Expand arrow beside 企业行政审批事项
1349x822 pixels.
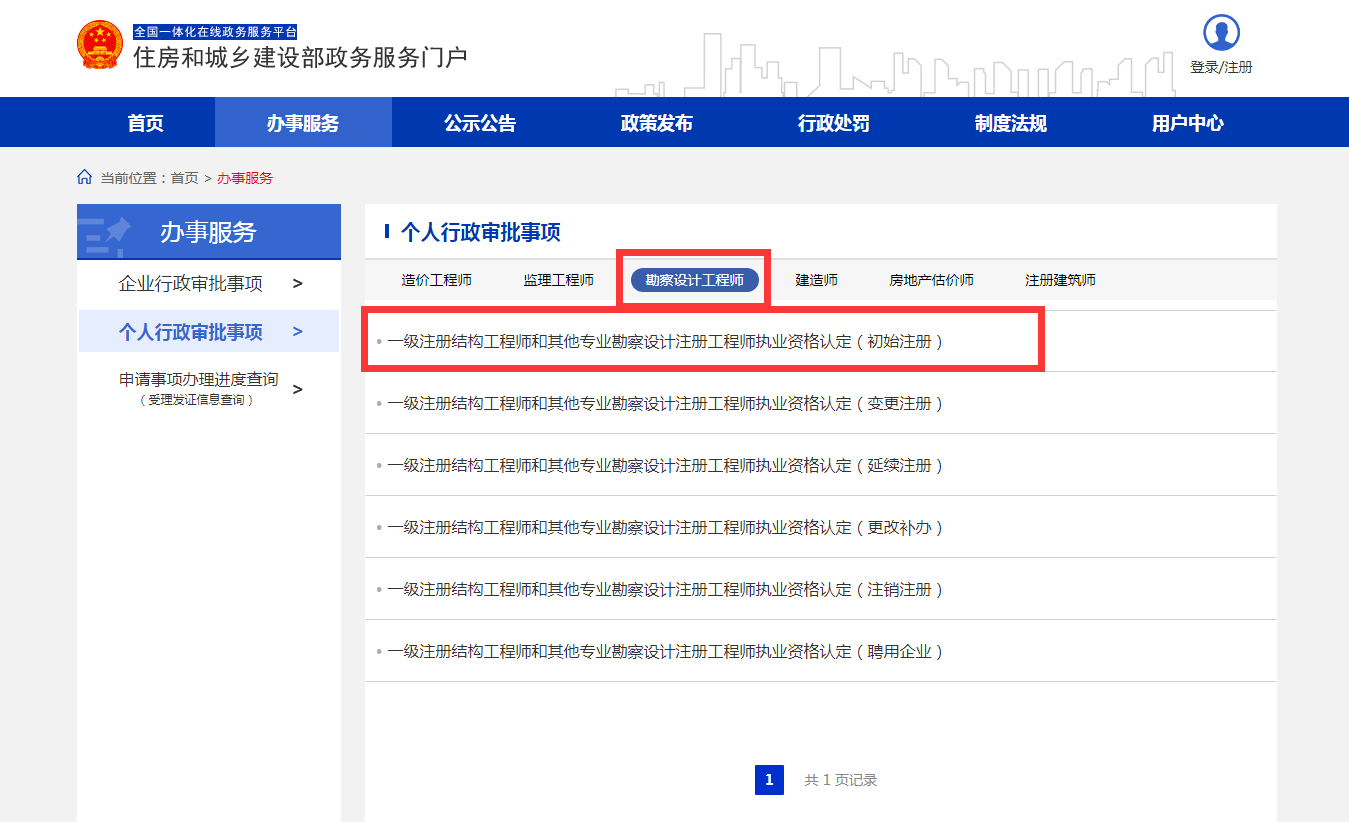[298, 284]
